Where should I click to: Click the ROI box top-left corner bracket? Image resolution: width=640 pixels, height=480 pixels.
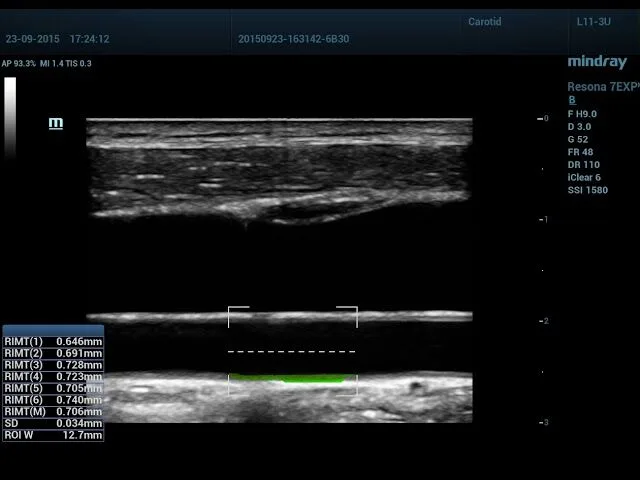coord(238,317)
